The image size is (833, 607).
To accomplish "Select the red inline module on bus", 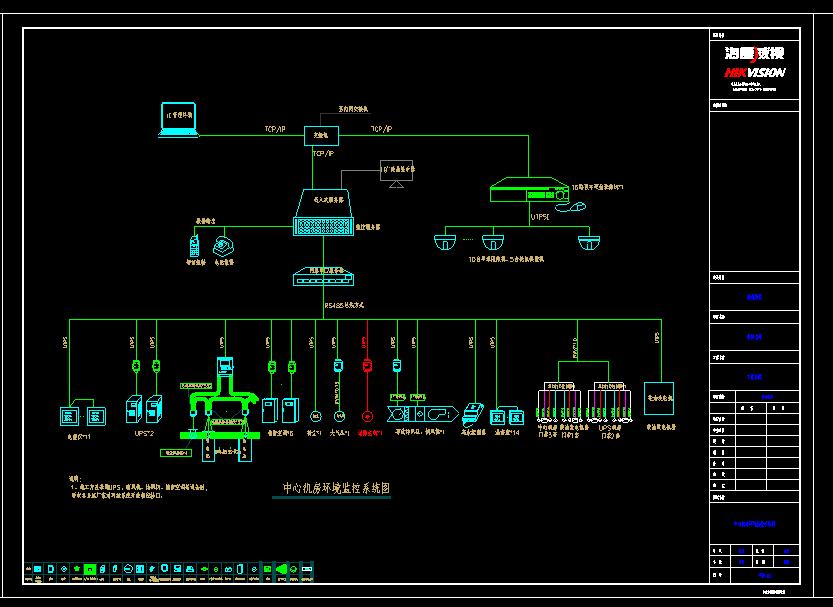I will 366,366.
